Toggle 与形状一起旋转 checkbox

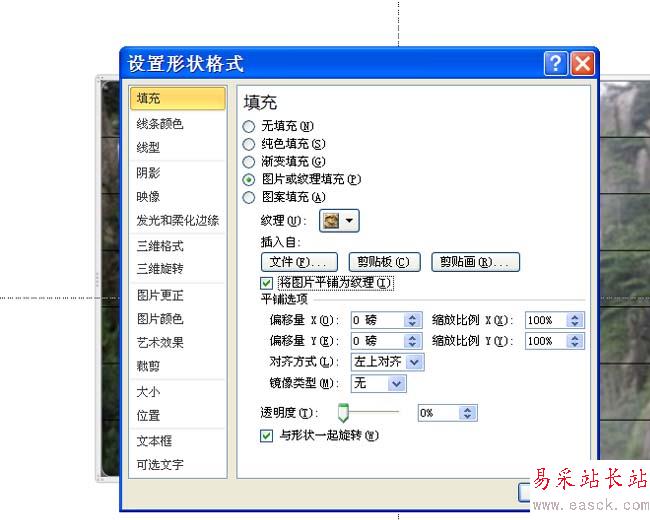click(266, 436)
